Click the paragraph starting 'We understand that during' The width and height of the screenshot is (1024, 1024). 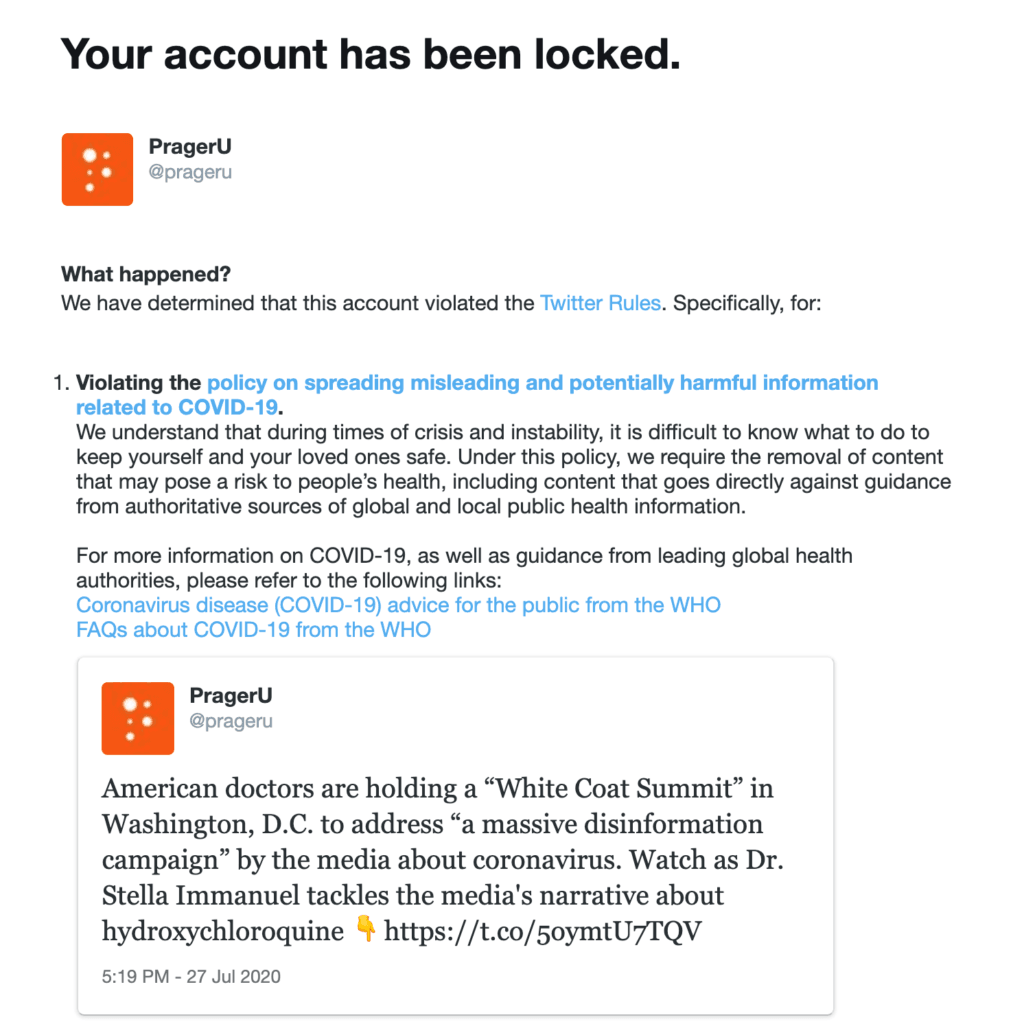click(x=513, y=470)
